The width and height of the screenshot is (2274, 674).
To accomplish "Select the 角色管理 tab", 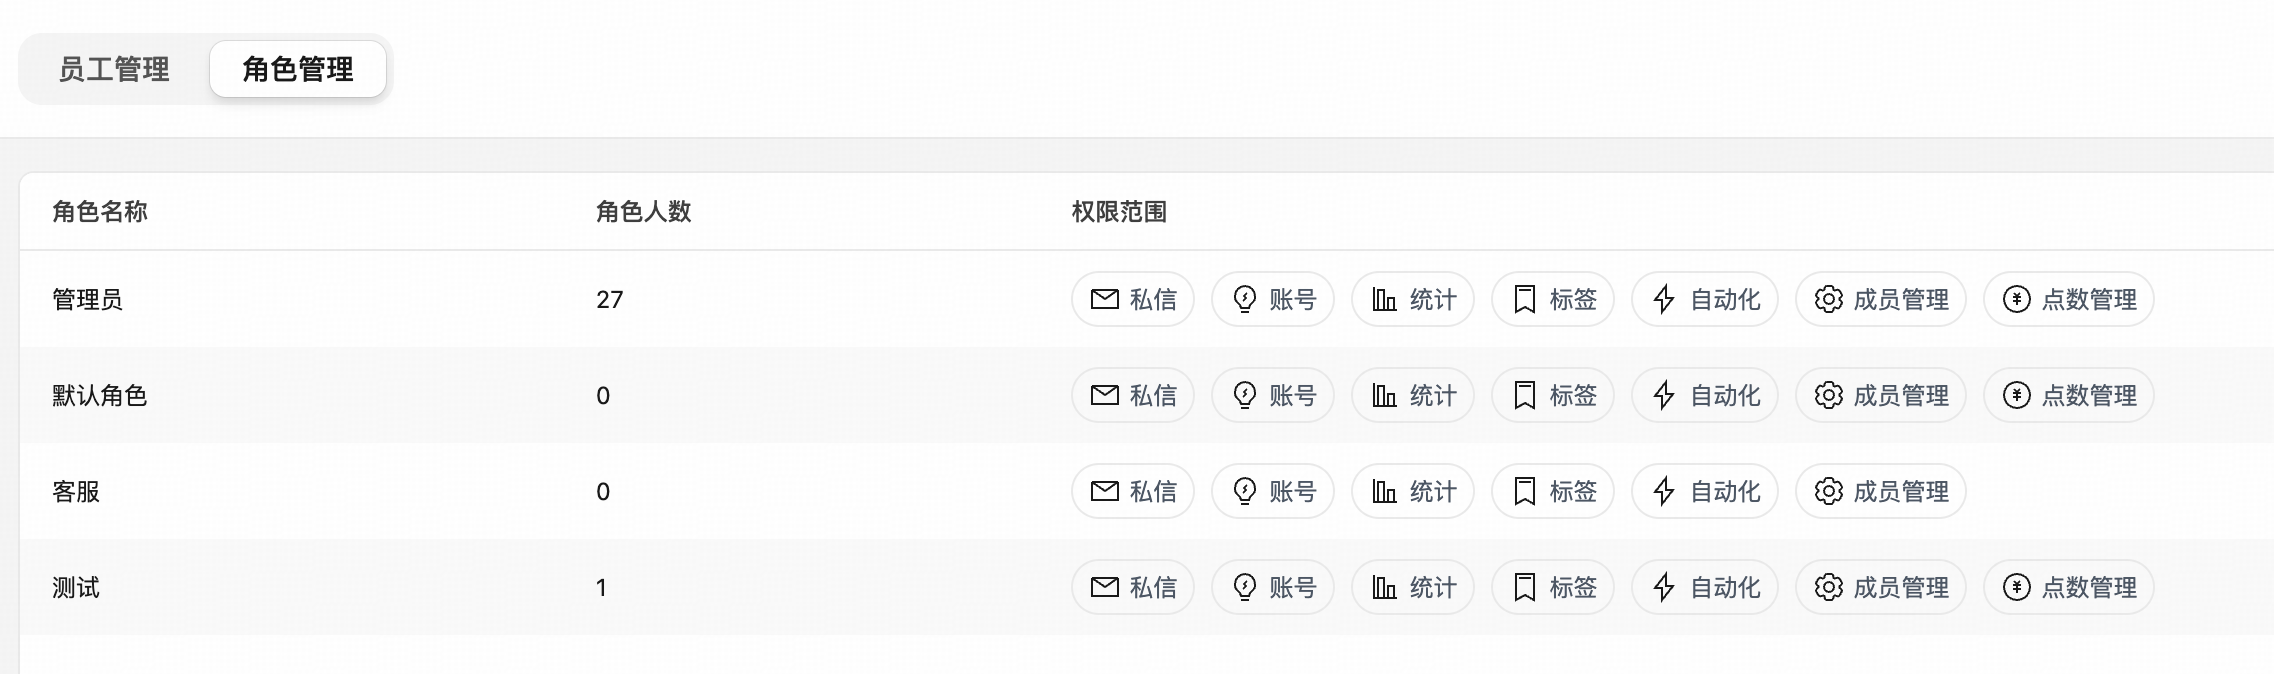I will 298,69.
